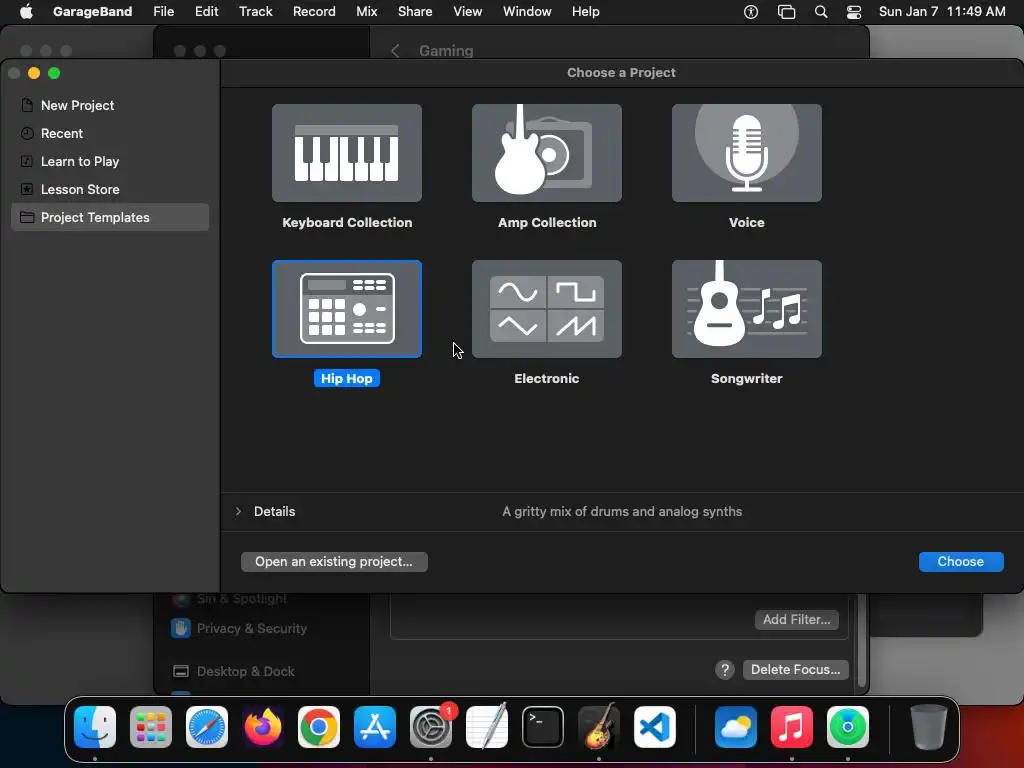Select Project Templates in sidebar
This screenshot has height=768, width=1024.
[110, 217]
